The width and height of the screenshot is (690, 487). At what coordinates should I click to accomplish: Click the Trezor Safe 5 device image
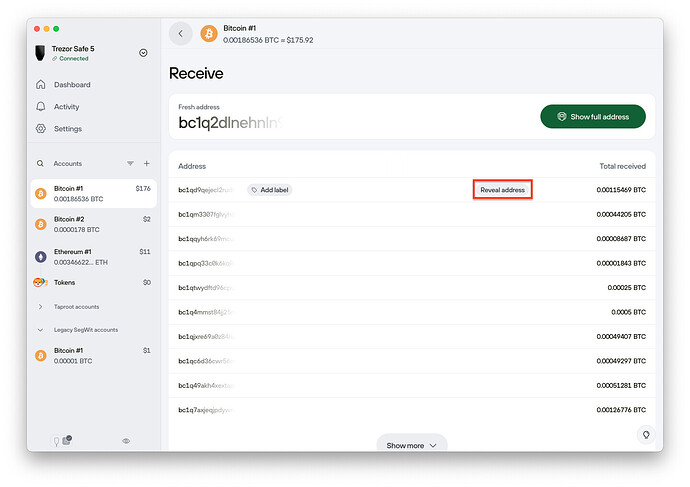point(40,53)
